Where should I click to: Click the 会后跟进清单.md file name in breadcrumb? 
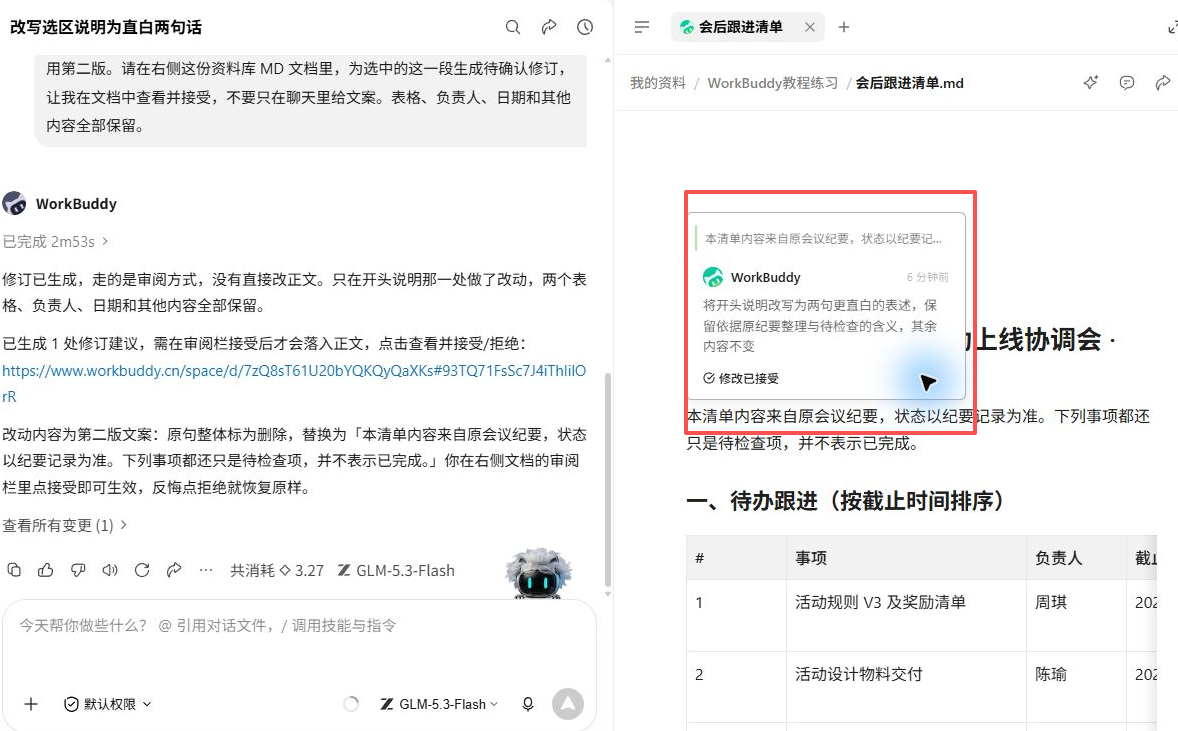909,83
